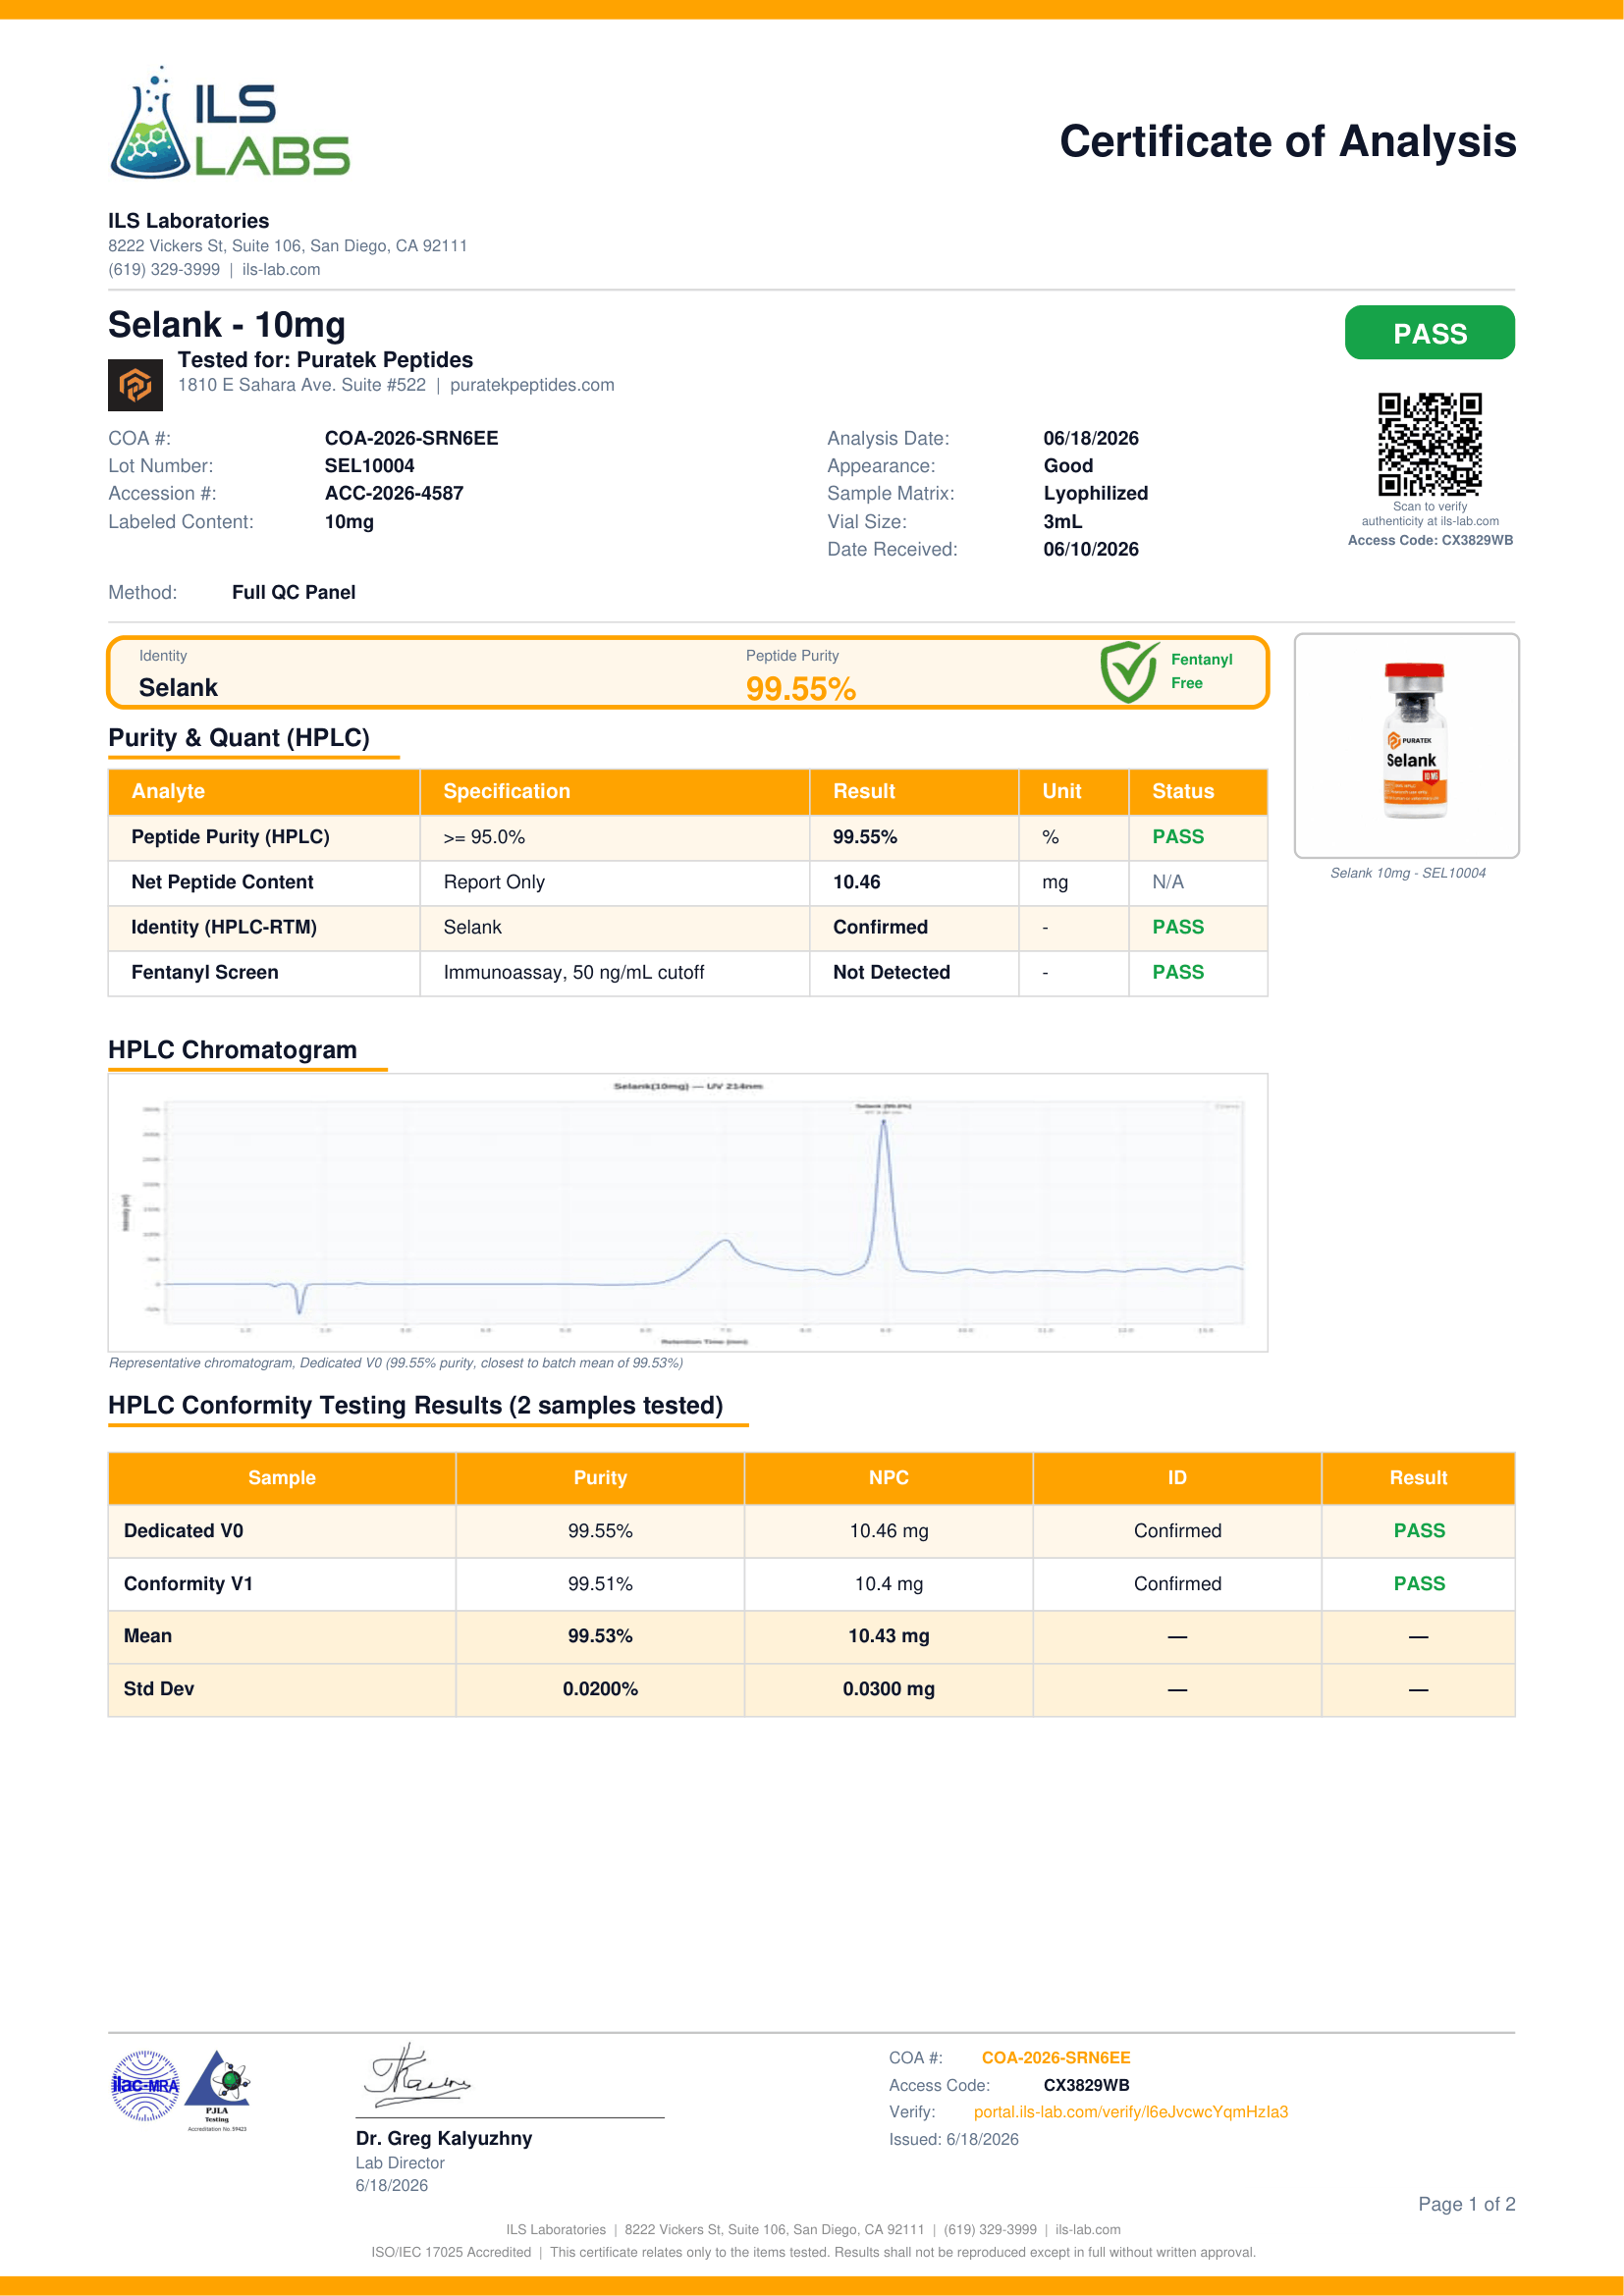Select the "Fentanyl Screen" row label
1624x2296 pixels.
(205, 972)
